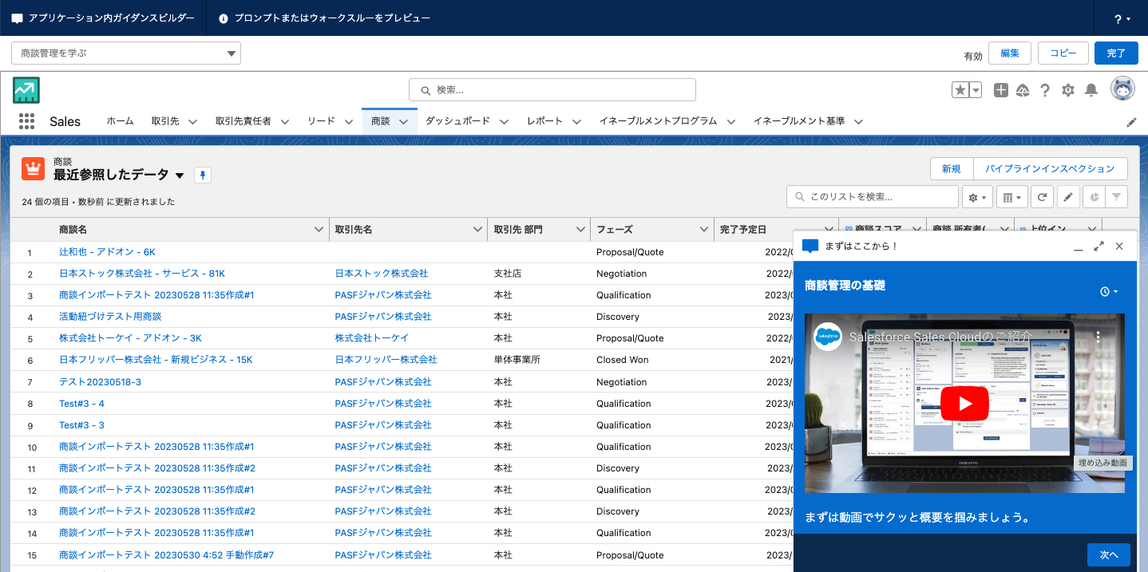Click the 完了 button

(x=1117, y=53)
